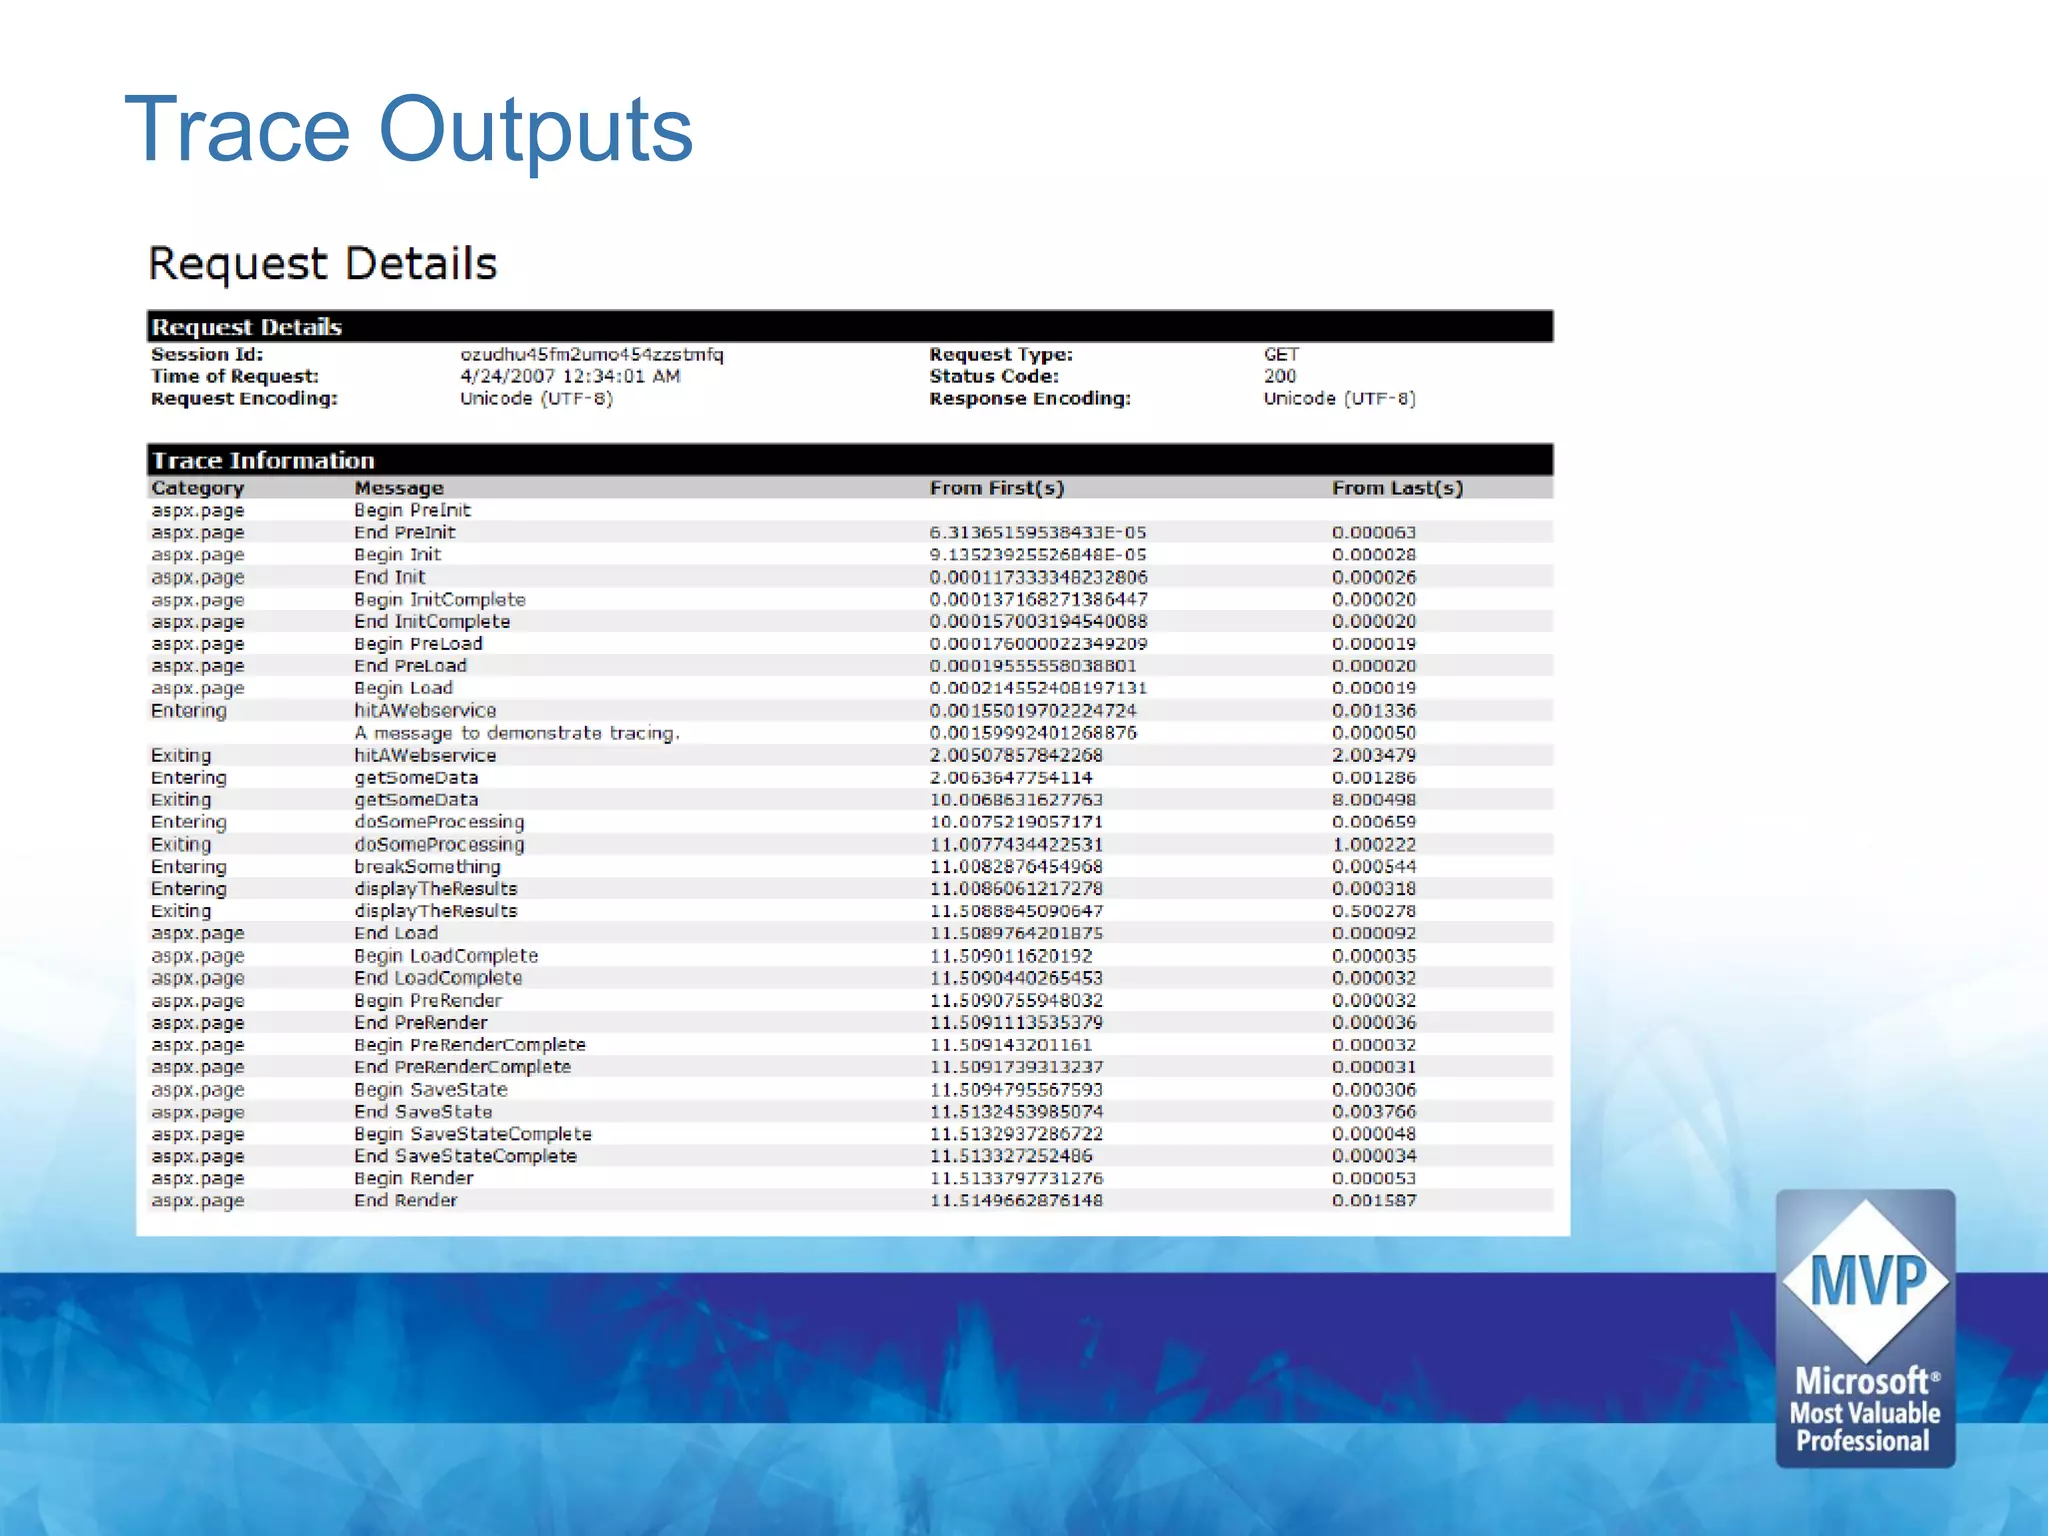Click the Message column header
The width and height of the screenshot is (2048, 1536).
pos(399,488)
